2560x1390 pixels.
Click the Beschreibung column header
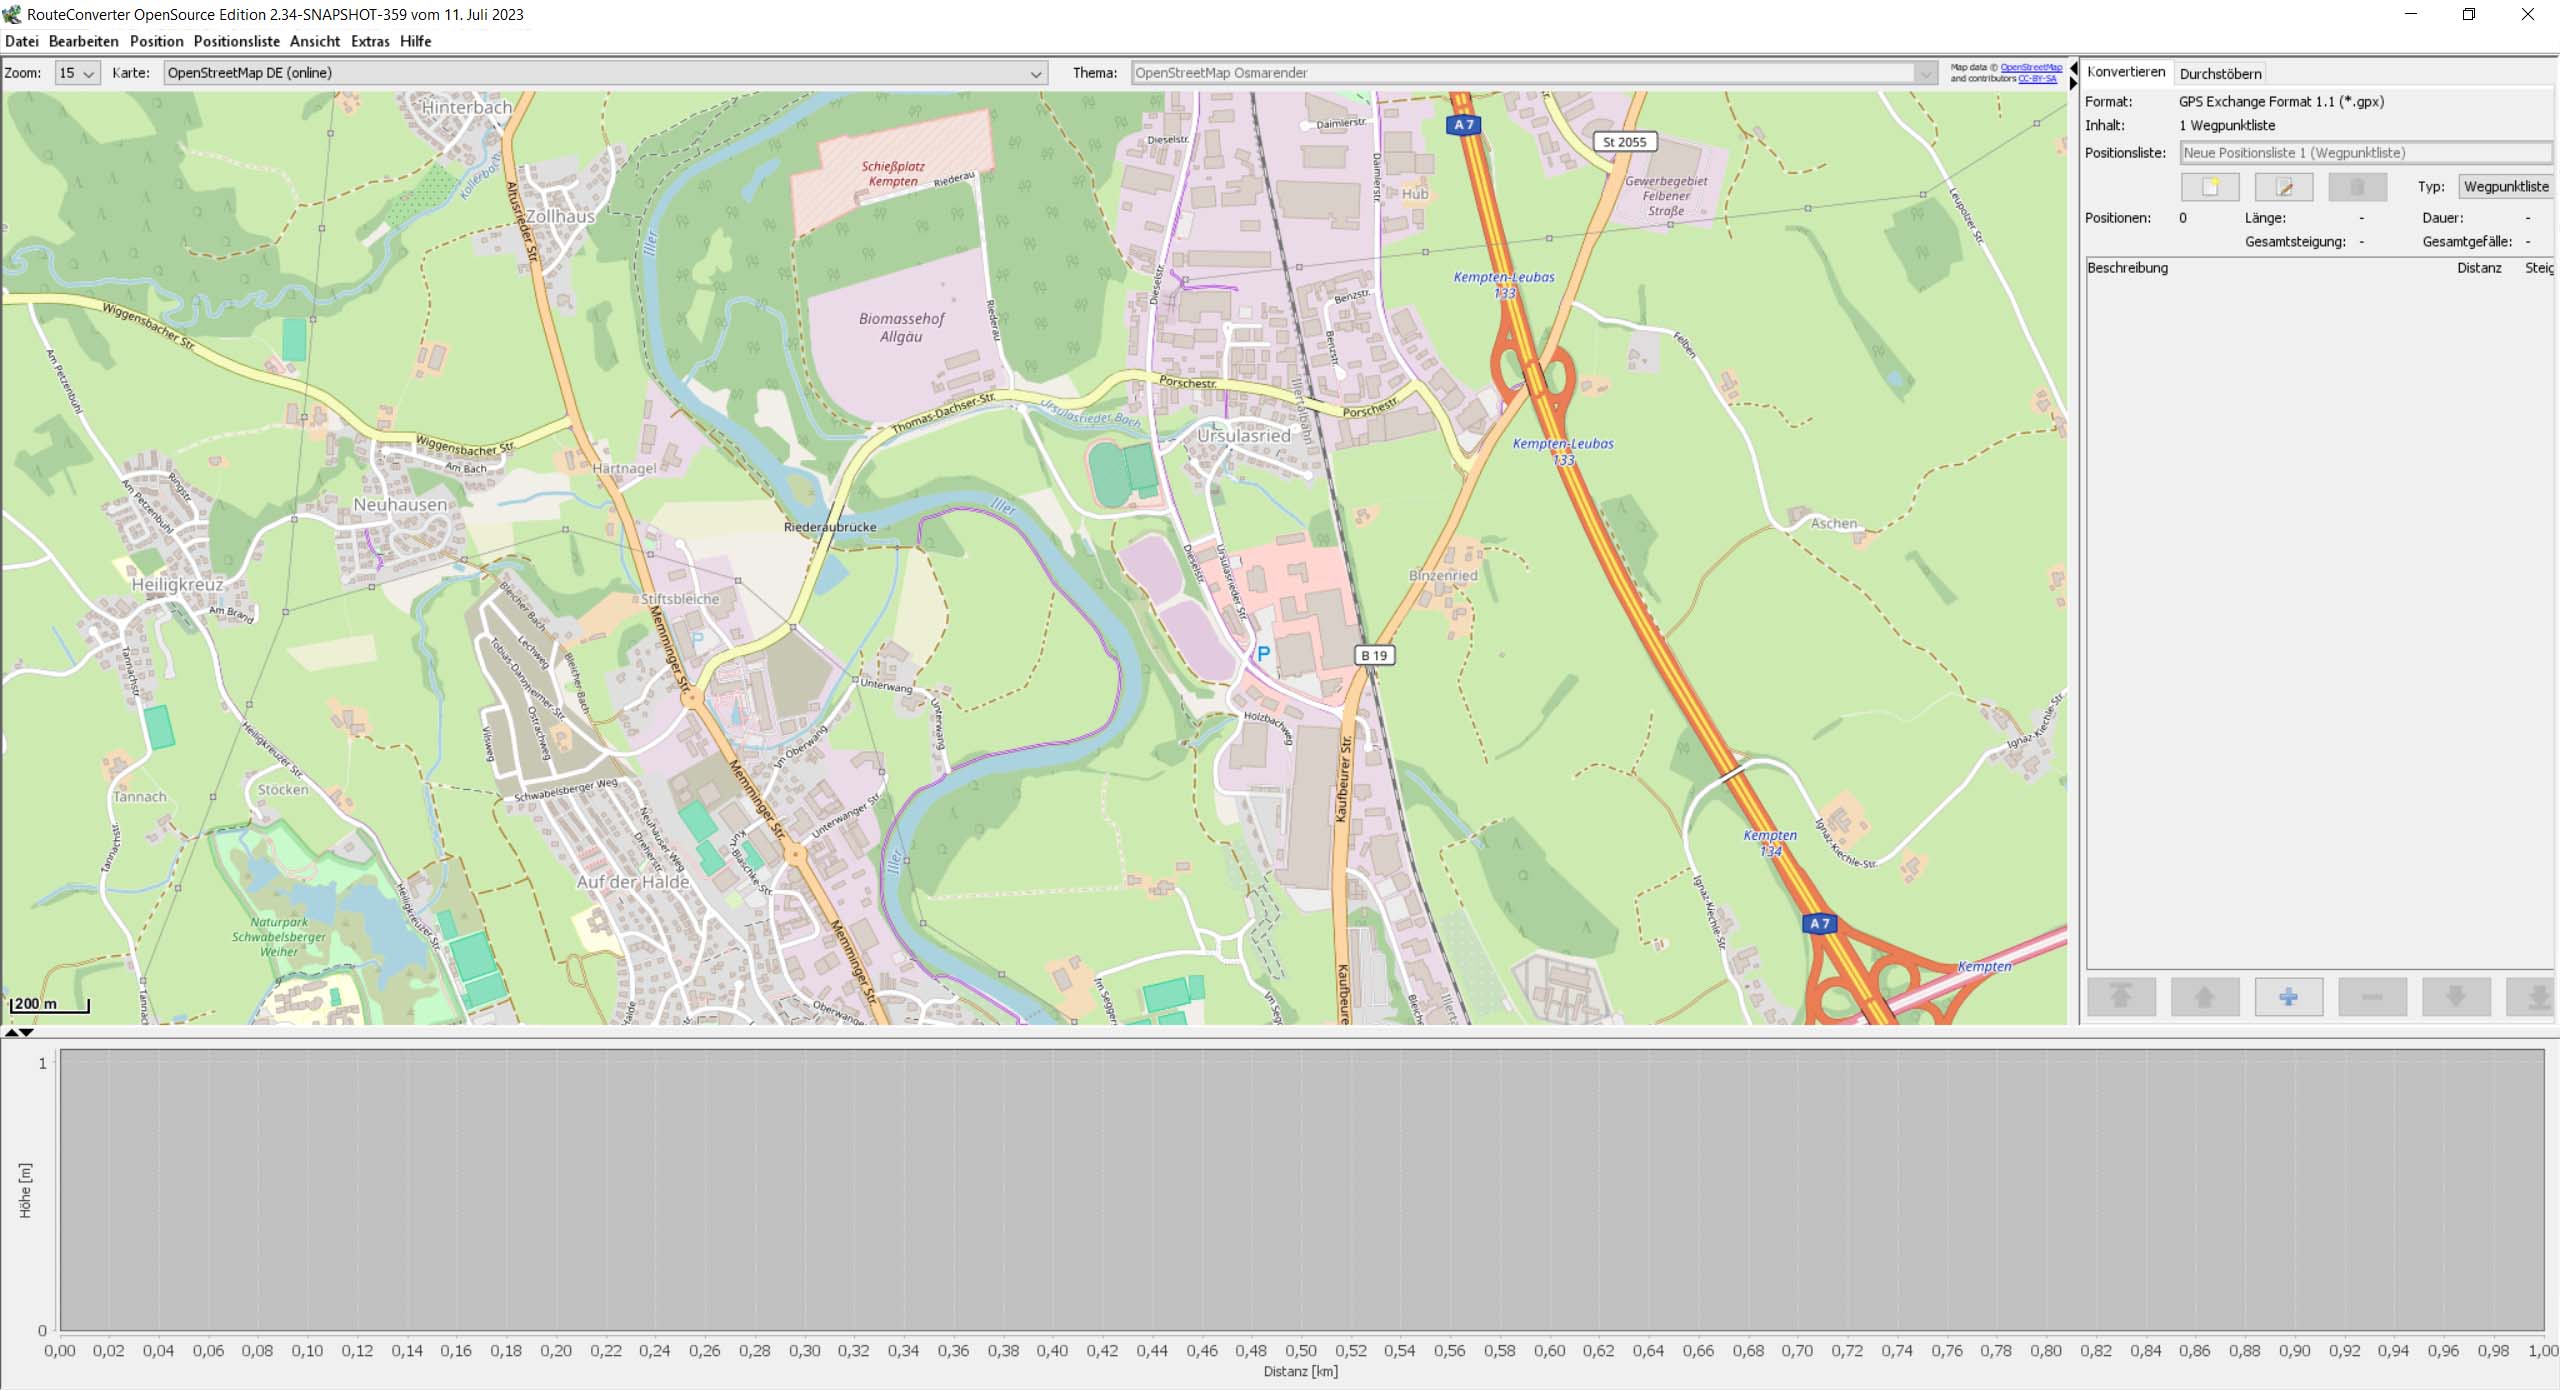tap(2128, 268)
